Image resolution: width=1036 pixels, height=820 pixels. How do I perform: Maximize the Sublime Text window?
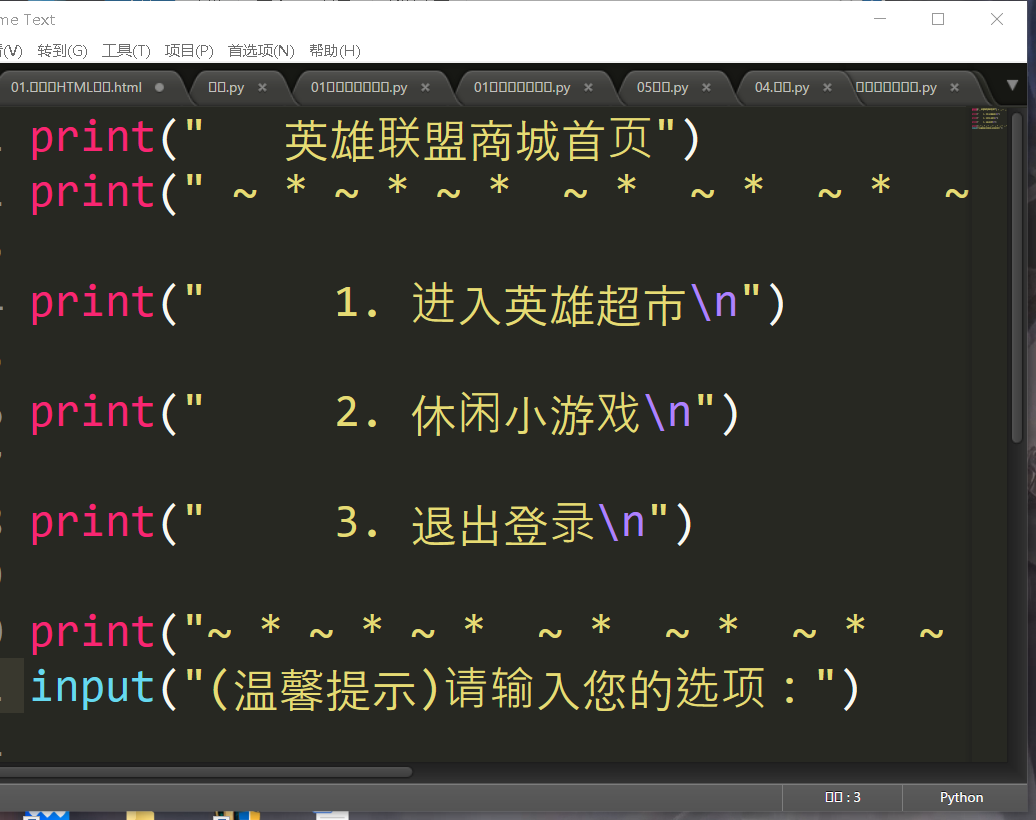[x=938, y=19]
